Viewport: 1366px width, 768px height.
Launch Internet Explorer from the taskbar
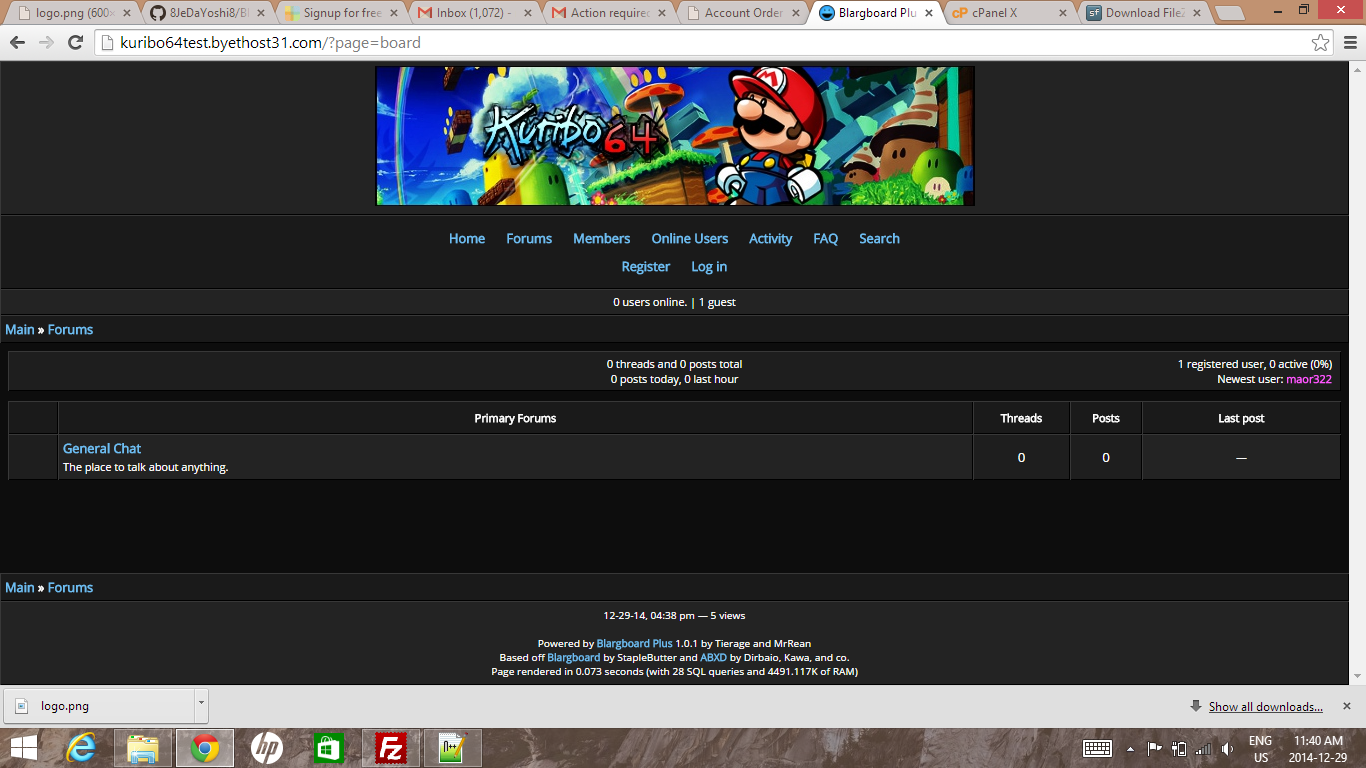82,748
